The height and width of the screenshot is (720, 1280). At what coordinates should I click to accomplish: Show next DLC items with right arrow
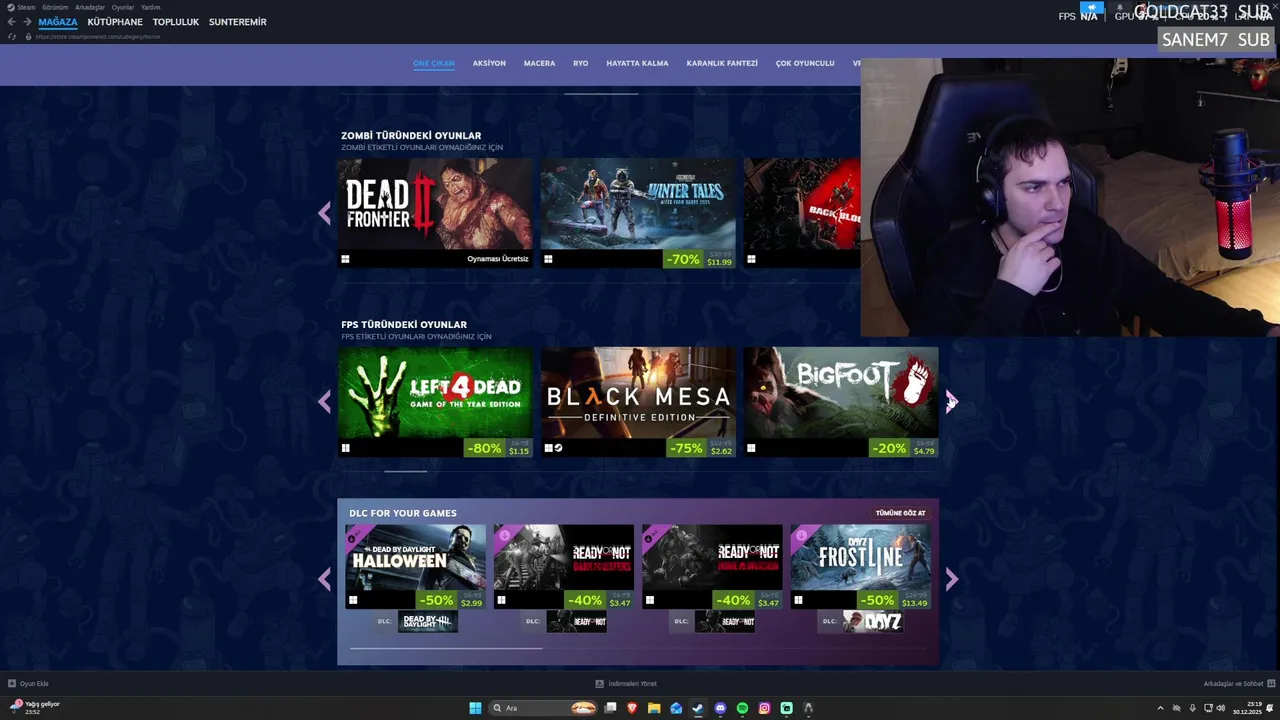click(951, 579)
